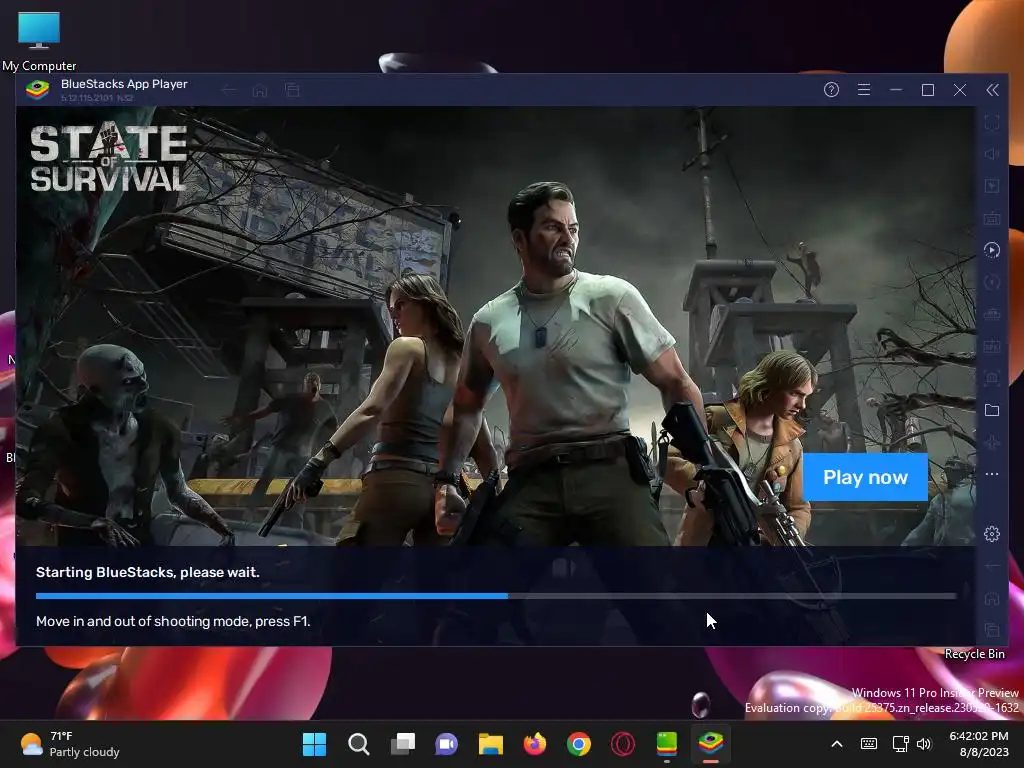Viewport: 1024px width, 768px height.
Task: Open Task View on the taskbar
Action: pos(402,744)
